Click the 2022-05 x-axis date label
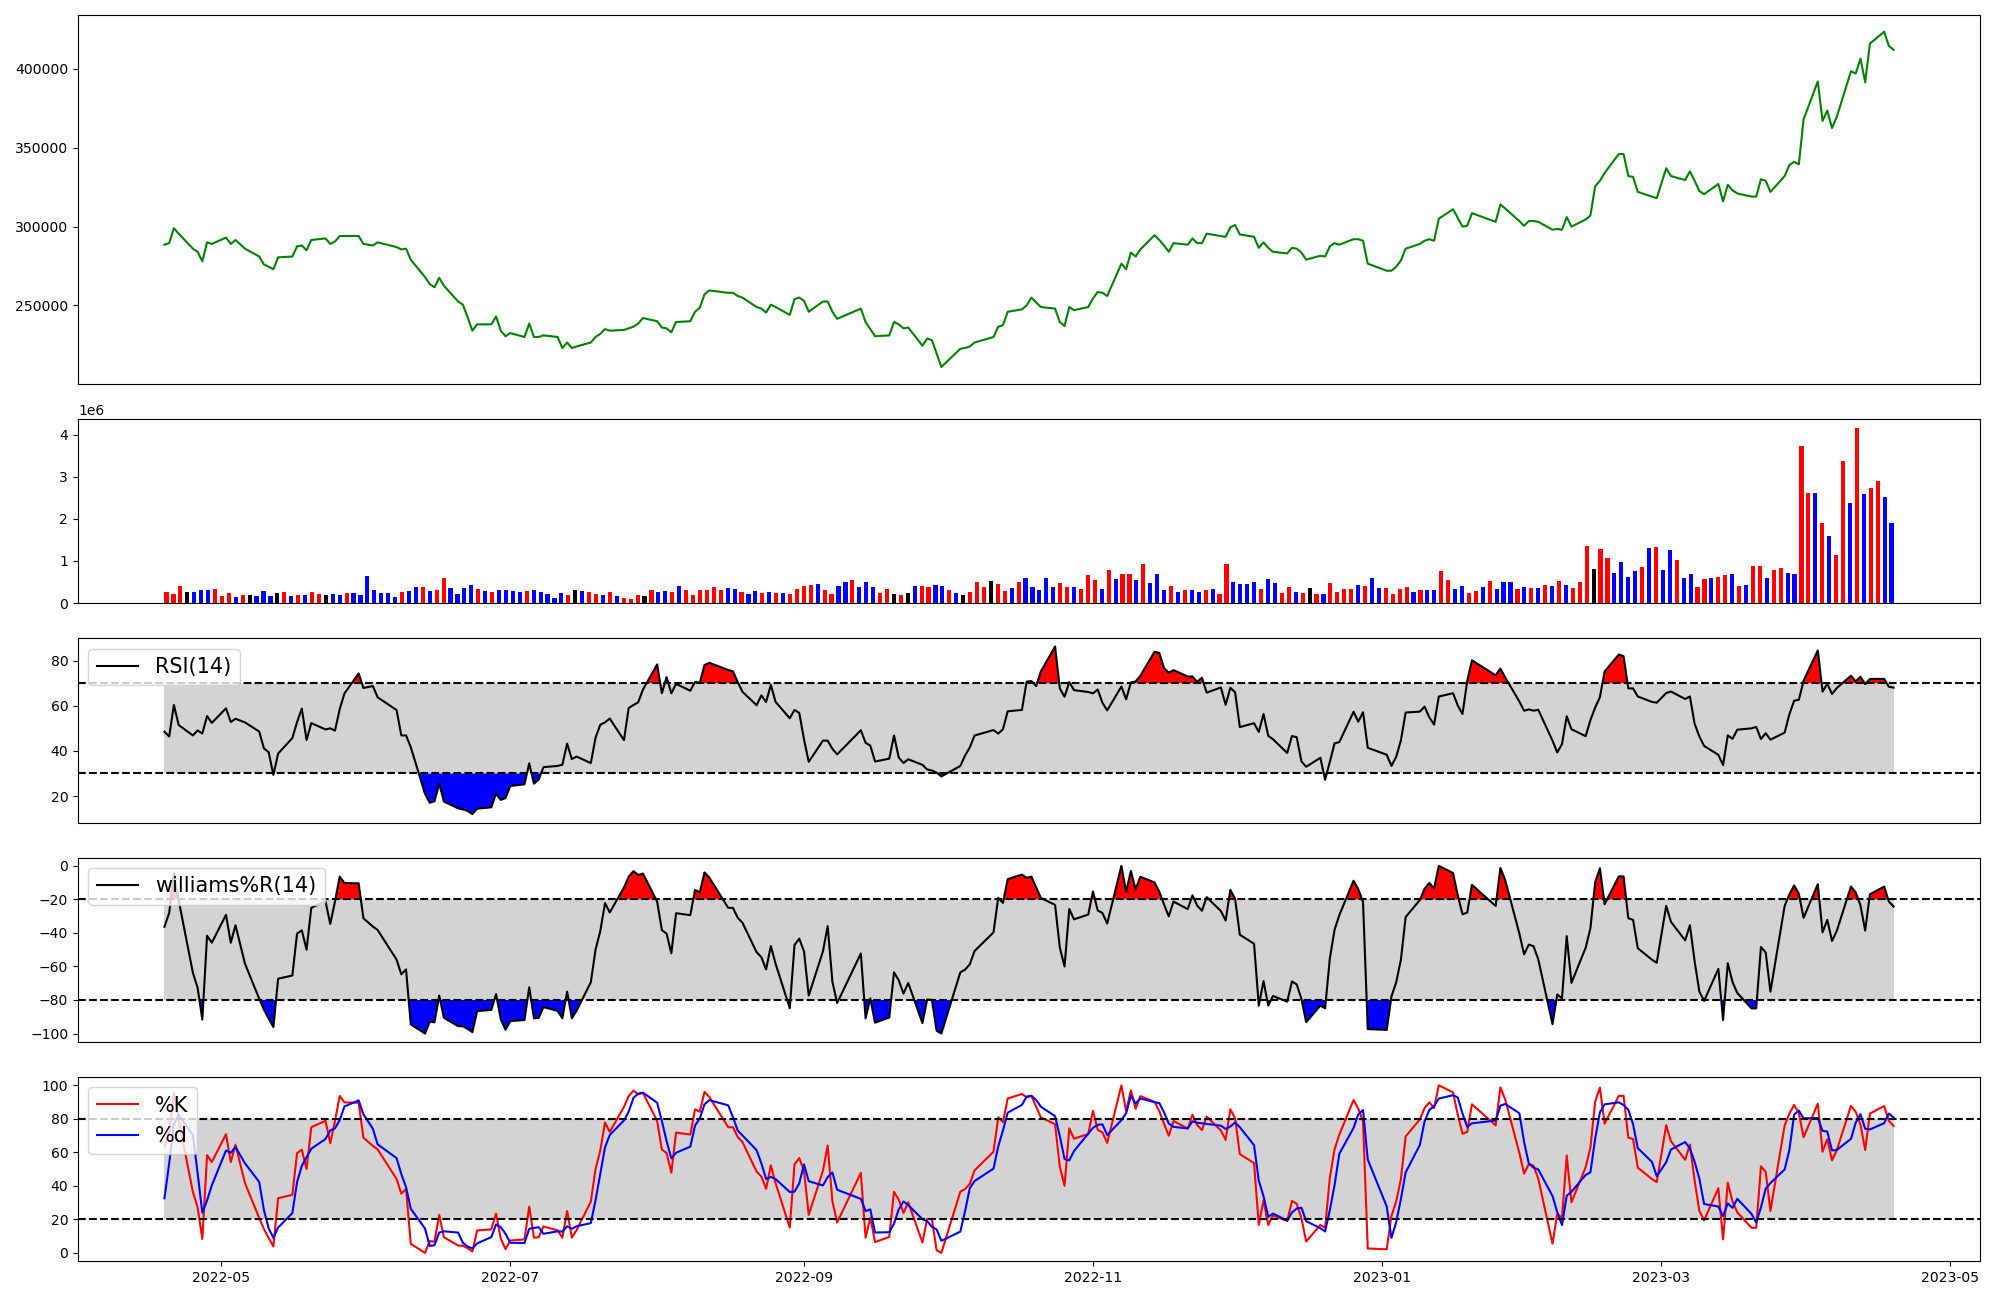The image size is (2000, 1300). click(220, 1276)
